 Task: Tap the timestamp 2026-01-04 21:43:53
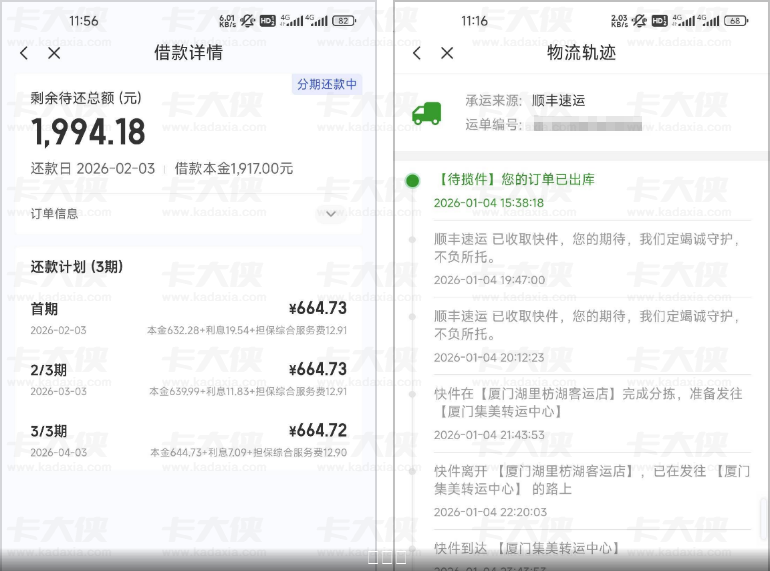489,435
